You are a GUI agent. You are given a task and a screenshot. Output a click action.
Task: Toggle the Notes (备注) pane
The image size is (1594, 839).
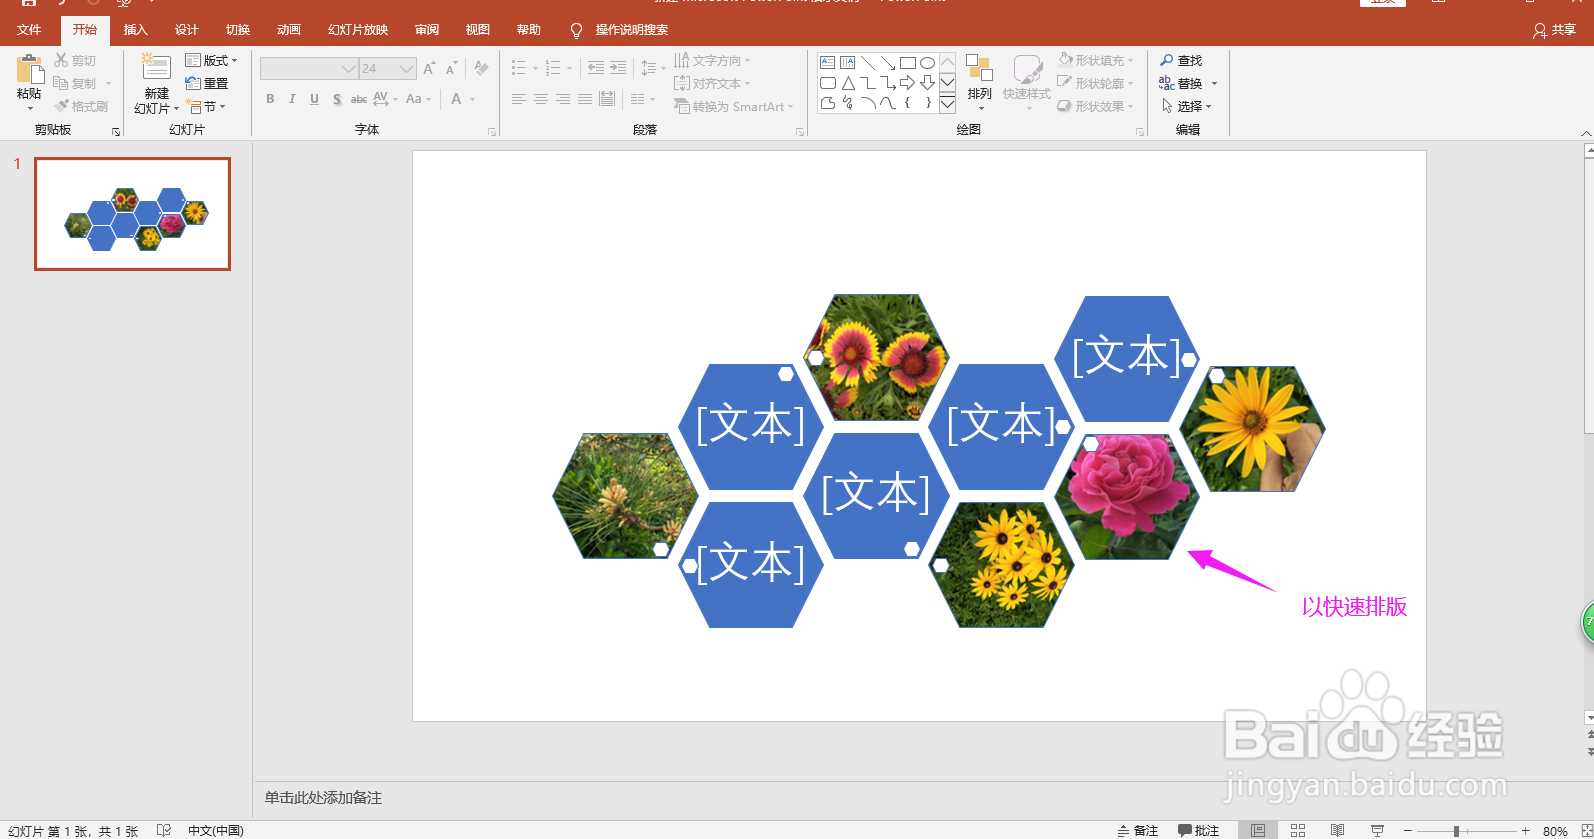(x=1138, y=830)
